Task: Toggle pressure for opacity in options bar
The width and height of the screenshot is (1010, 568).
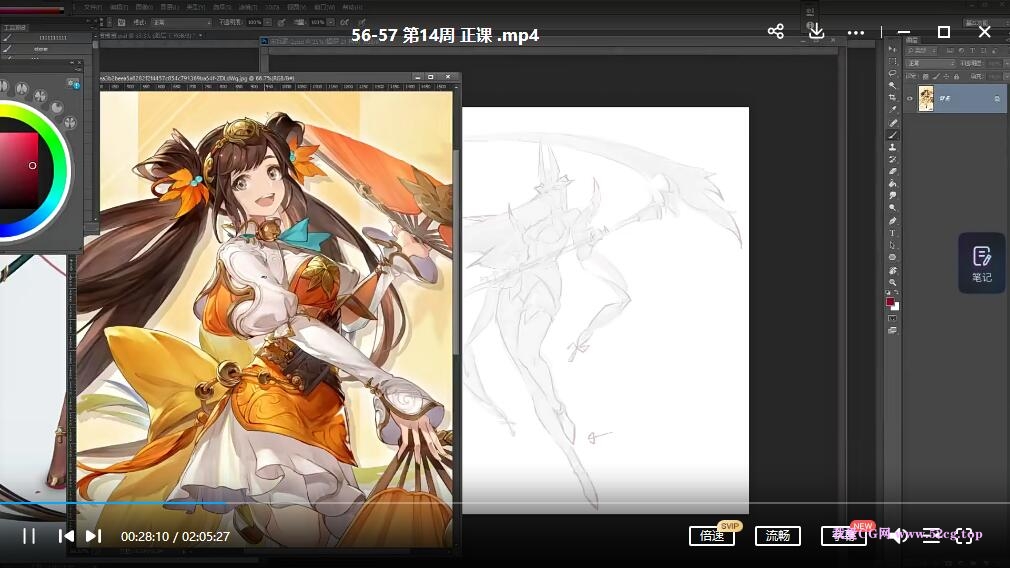Action: (x=281, y=22)
